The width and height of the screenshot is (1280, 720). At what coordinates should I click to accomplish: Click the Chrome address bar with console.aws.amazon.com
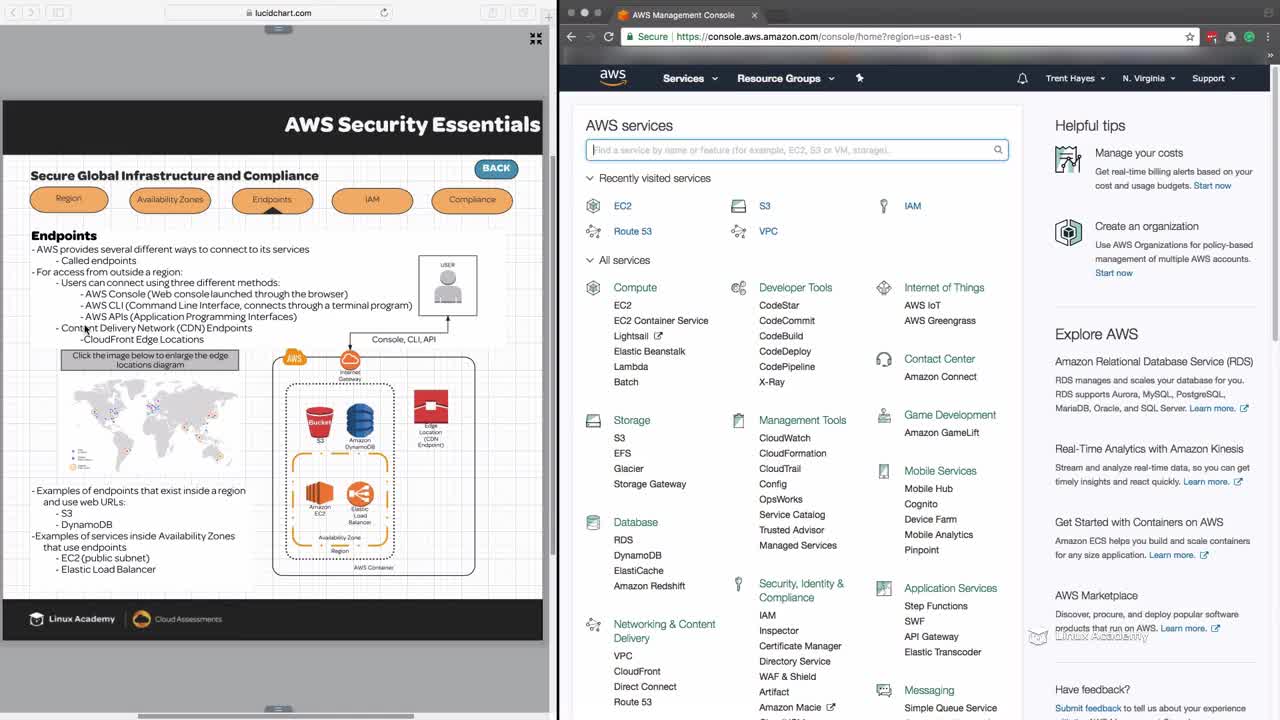point(910,37)
